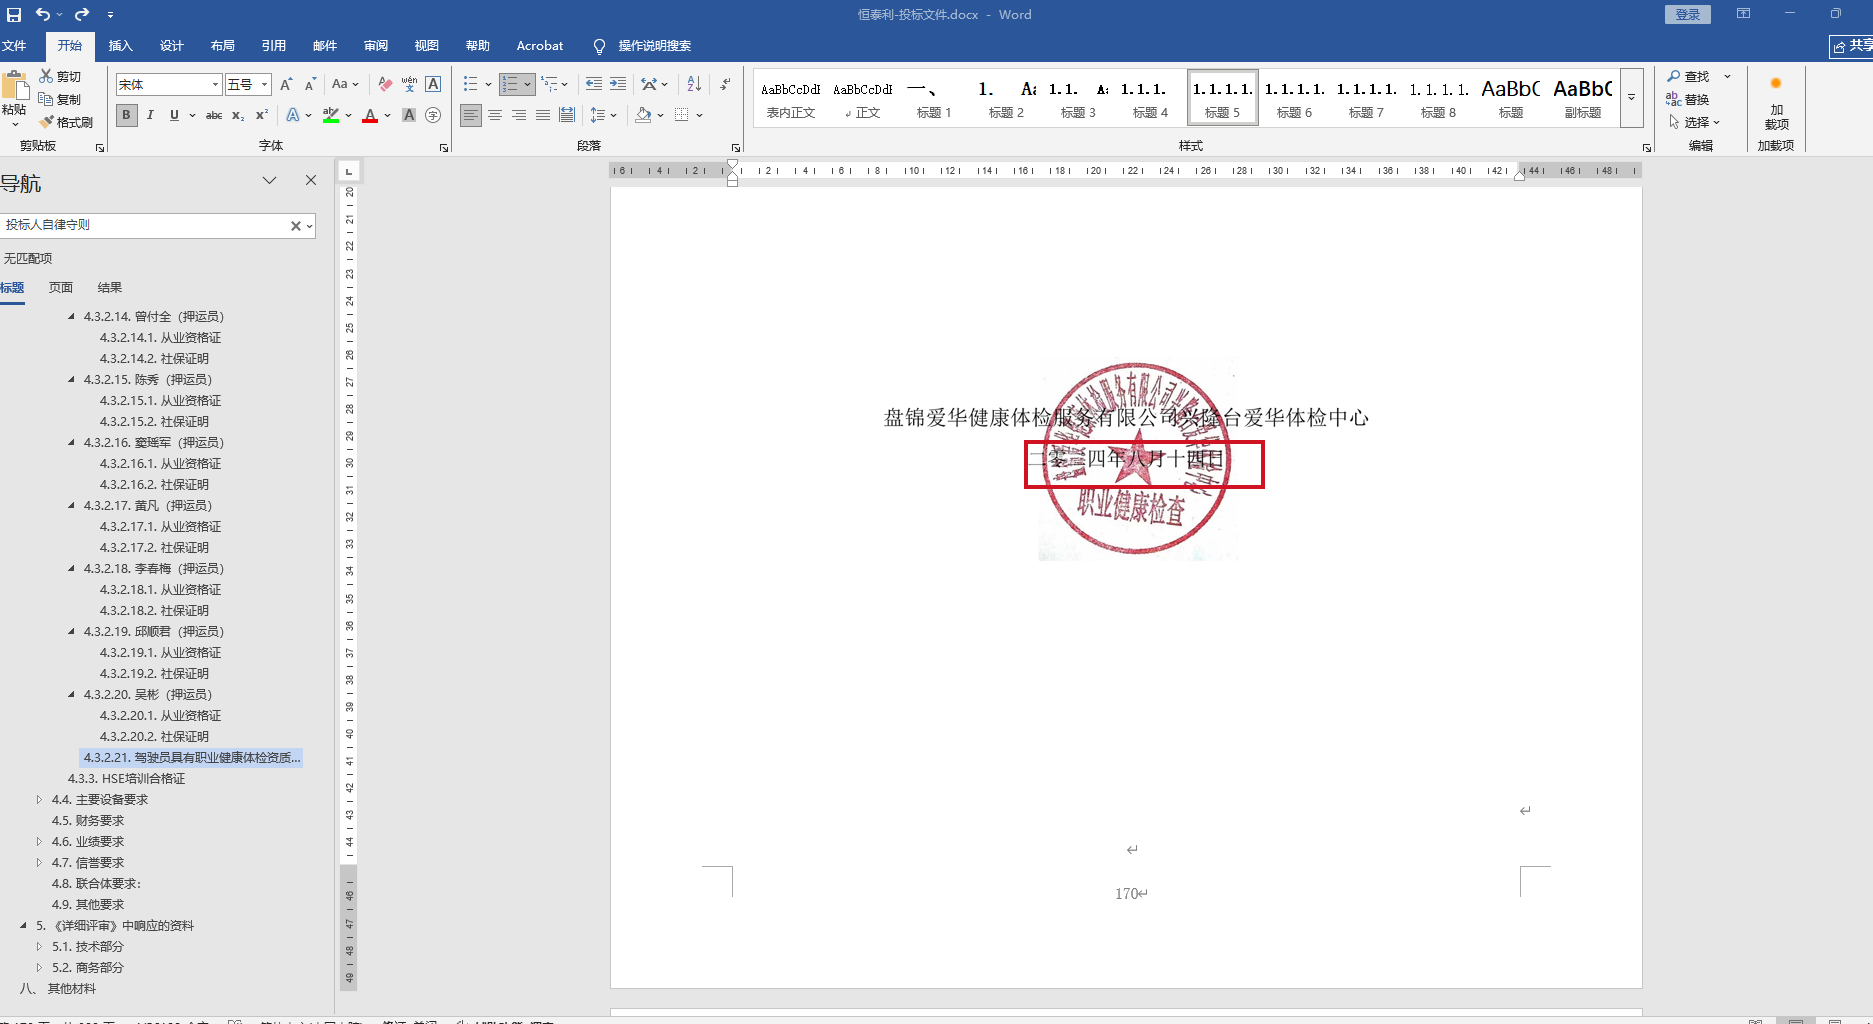Open the line spacing dropdown

pyautogui.click(x=603, y=115)
